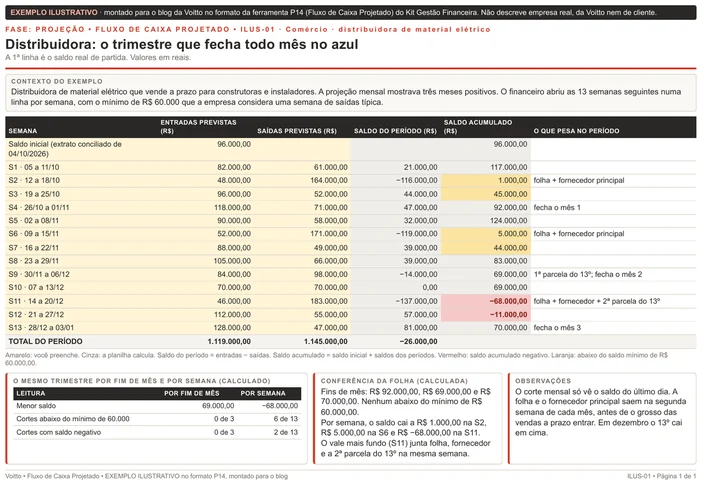Click the 'SAÍDAS PREVISTAS (R$)' column header
The height and width of the screenshot is (485, 702).
[297, 131]
